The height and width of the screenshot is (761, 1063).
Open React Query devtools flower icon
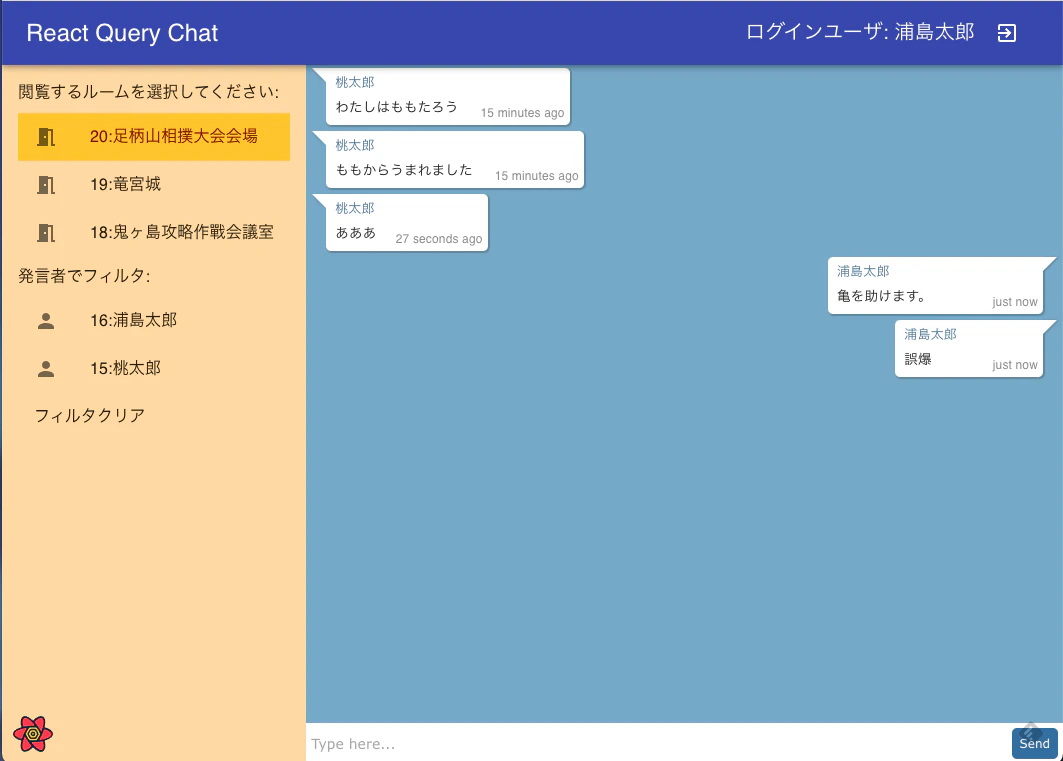click(33, 734)
